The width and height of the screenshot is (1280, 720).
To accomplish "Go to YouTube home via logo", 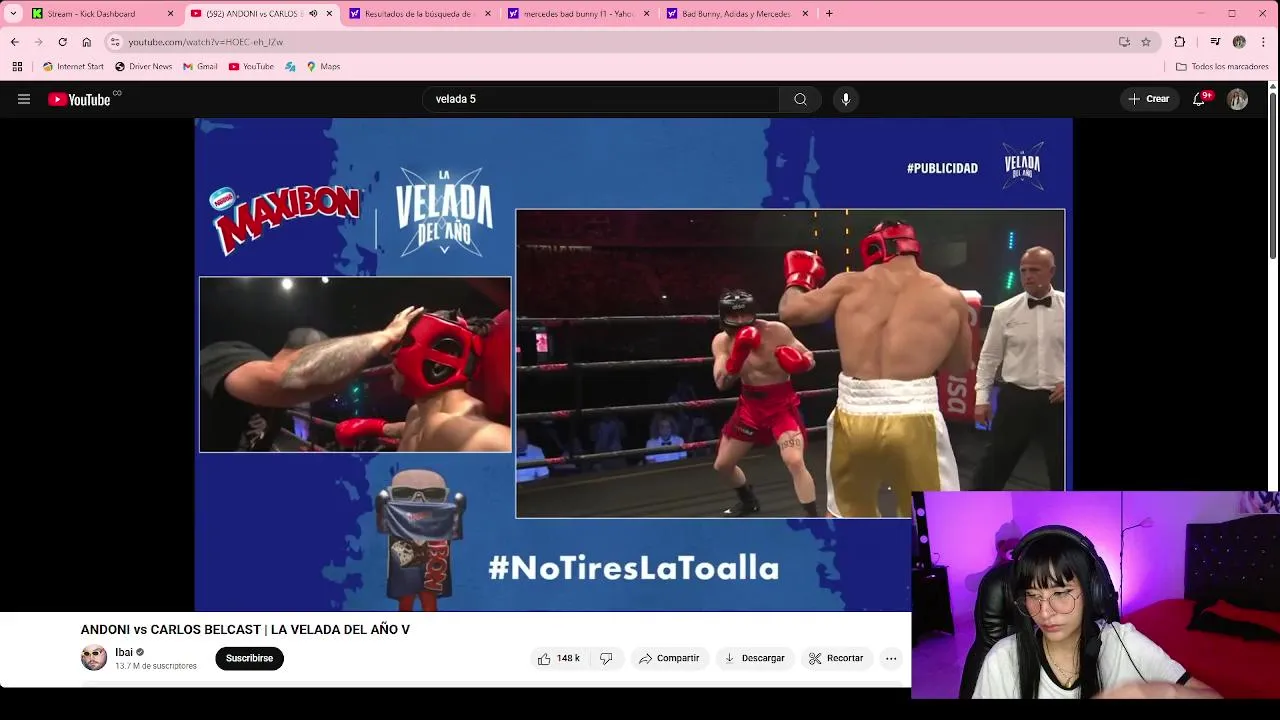I will pos(80,99).
